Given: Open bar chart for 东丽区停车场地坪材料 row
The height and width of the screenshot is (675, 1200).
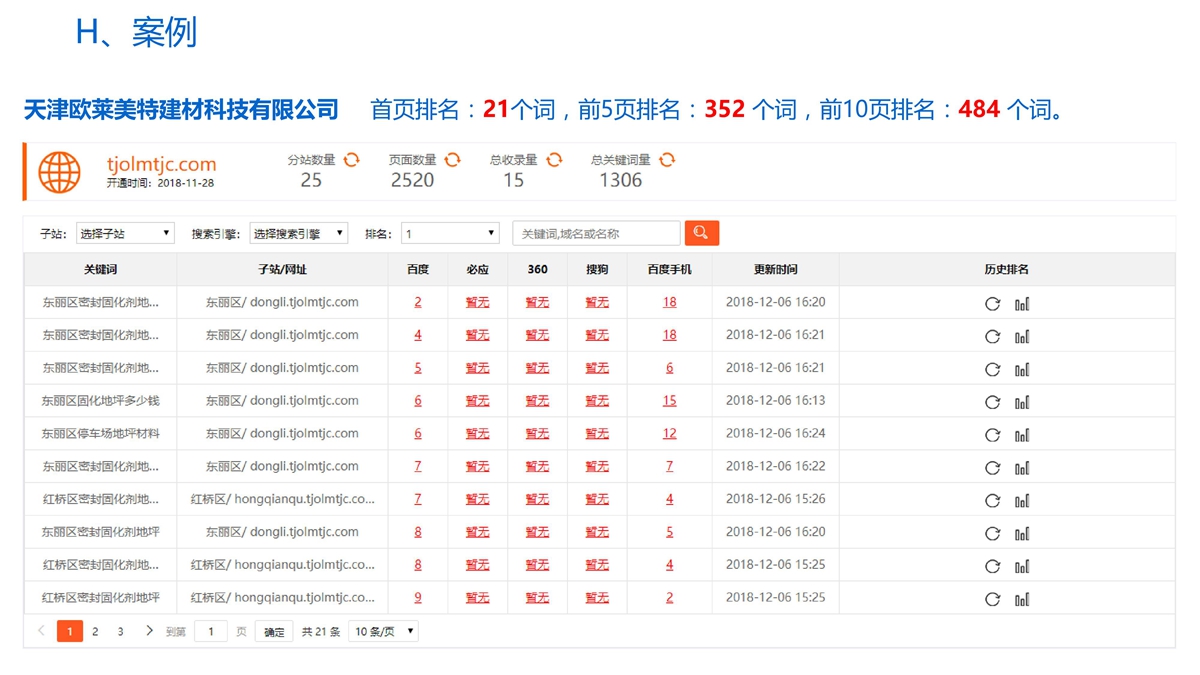Looking at the screenshot, I should pos(1021,435).
